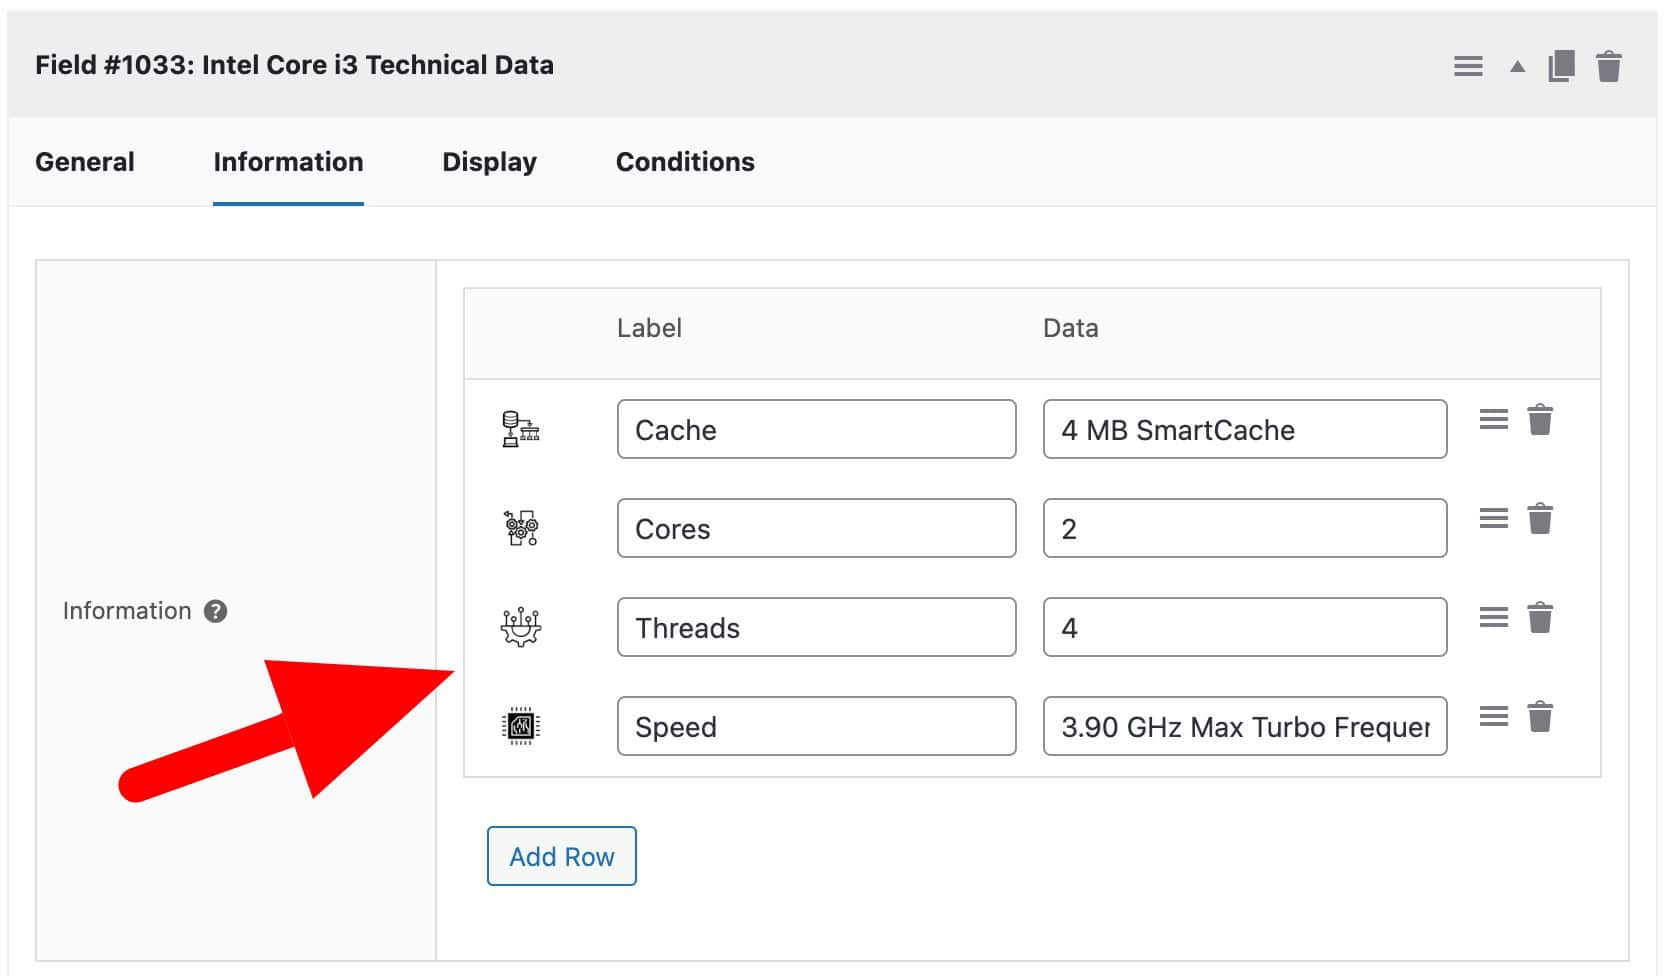Switch to the General tab
Screen dimensions: 1666x976
(x=84, y=161)
